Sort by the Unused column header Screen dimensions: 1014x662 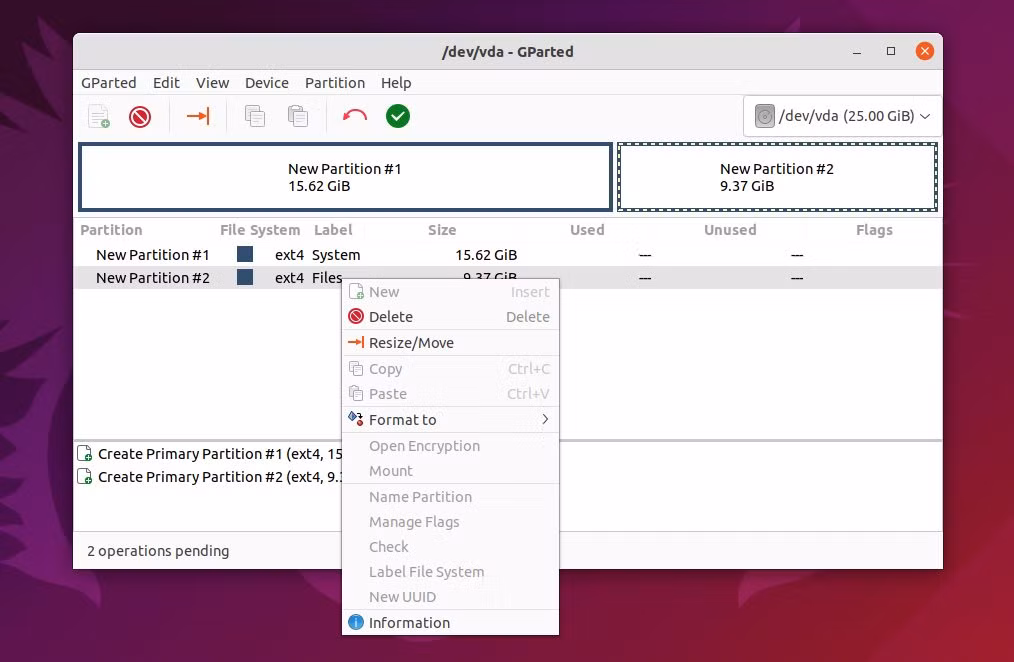pyautogui.click(x=730, y=230)
